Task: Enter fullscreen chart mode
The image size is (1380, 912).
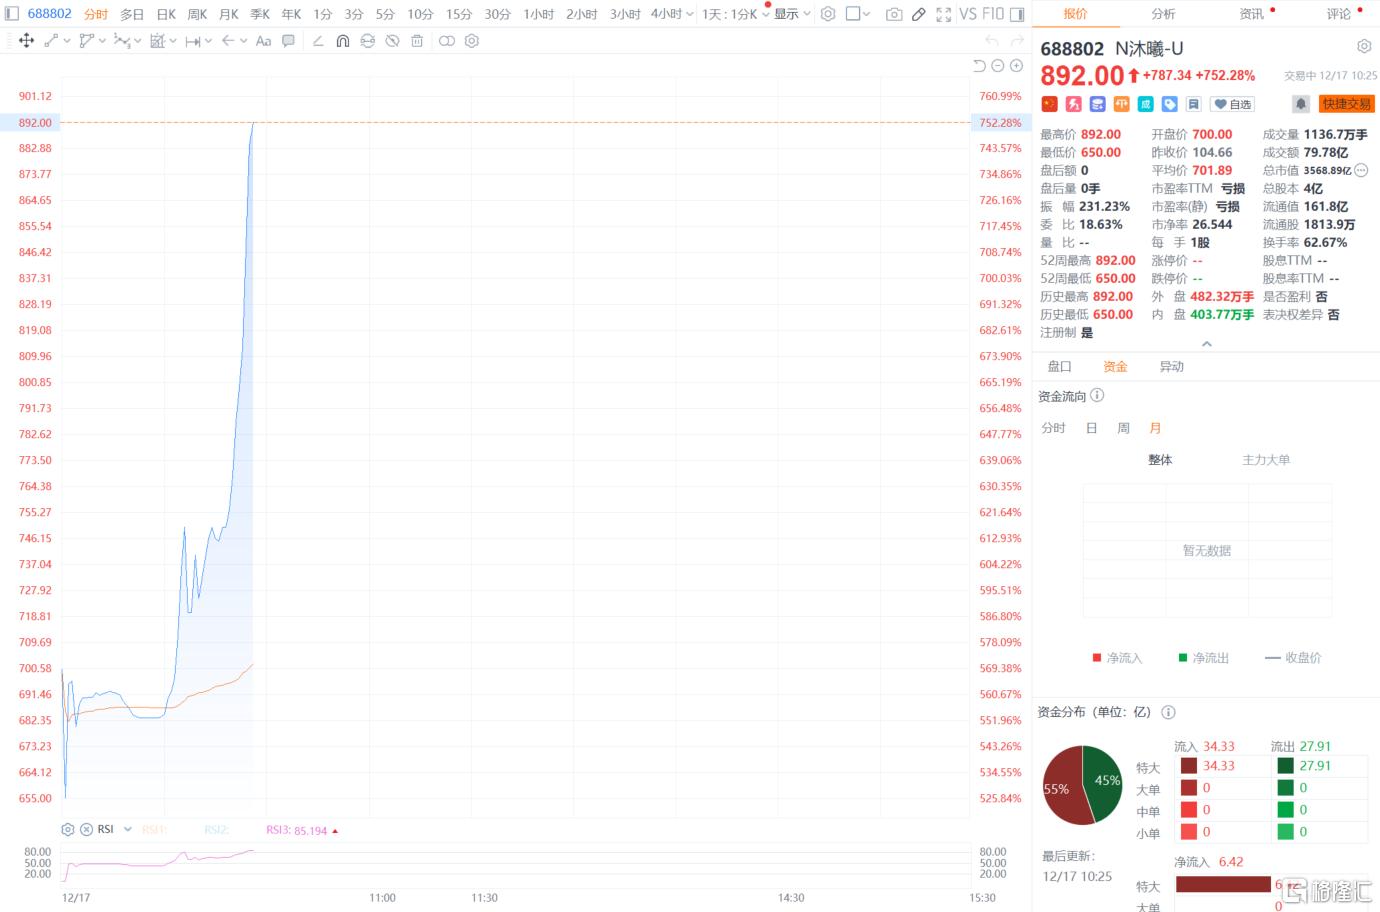Action: point(943,14)
